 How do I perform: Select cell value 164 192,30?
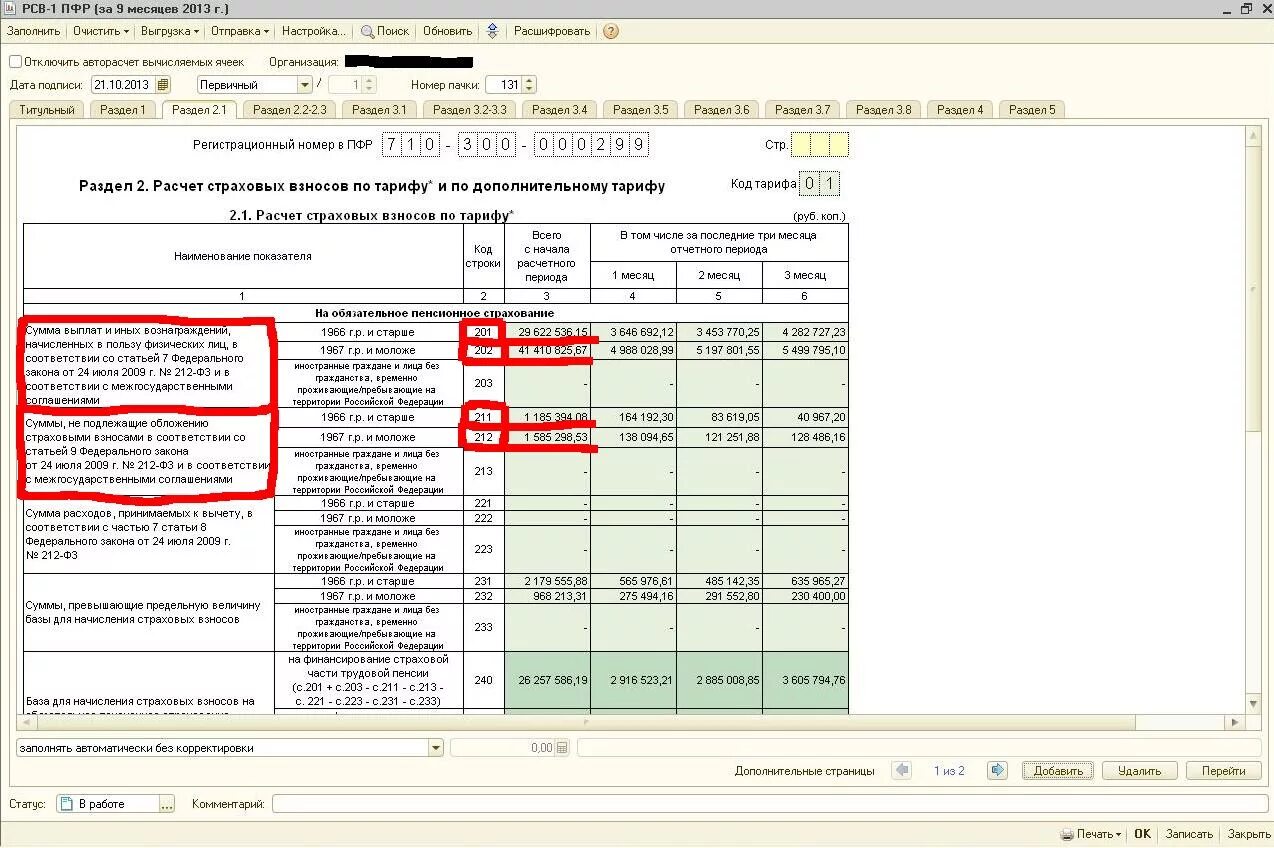633,418
